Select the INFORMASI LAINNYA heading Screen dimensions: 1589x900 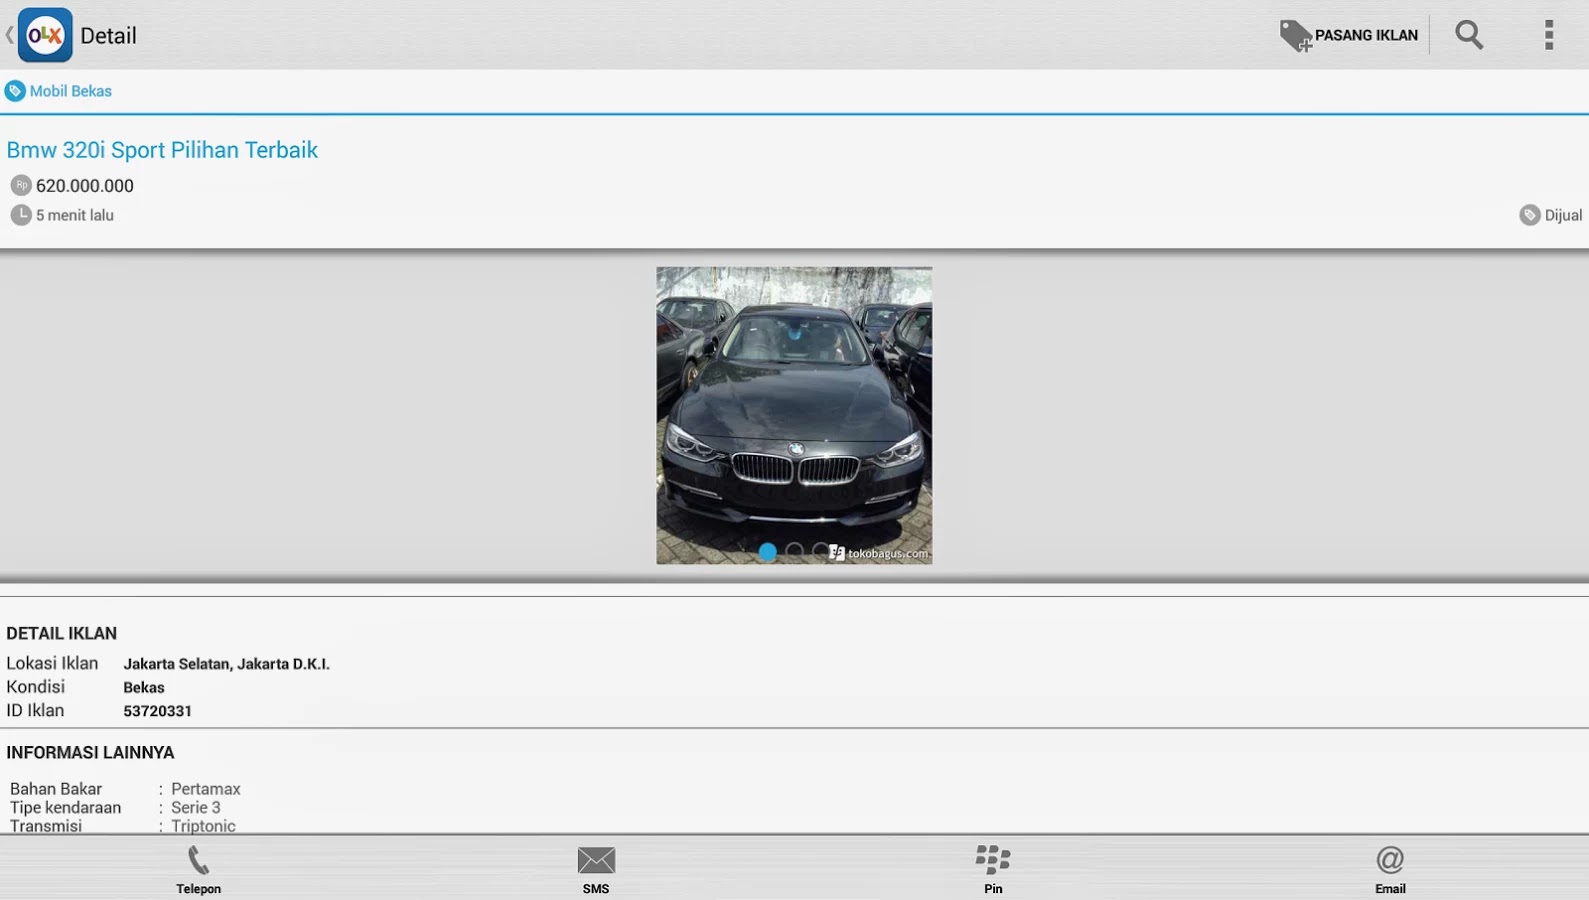point(90,752)
